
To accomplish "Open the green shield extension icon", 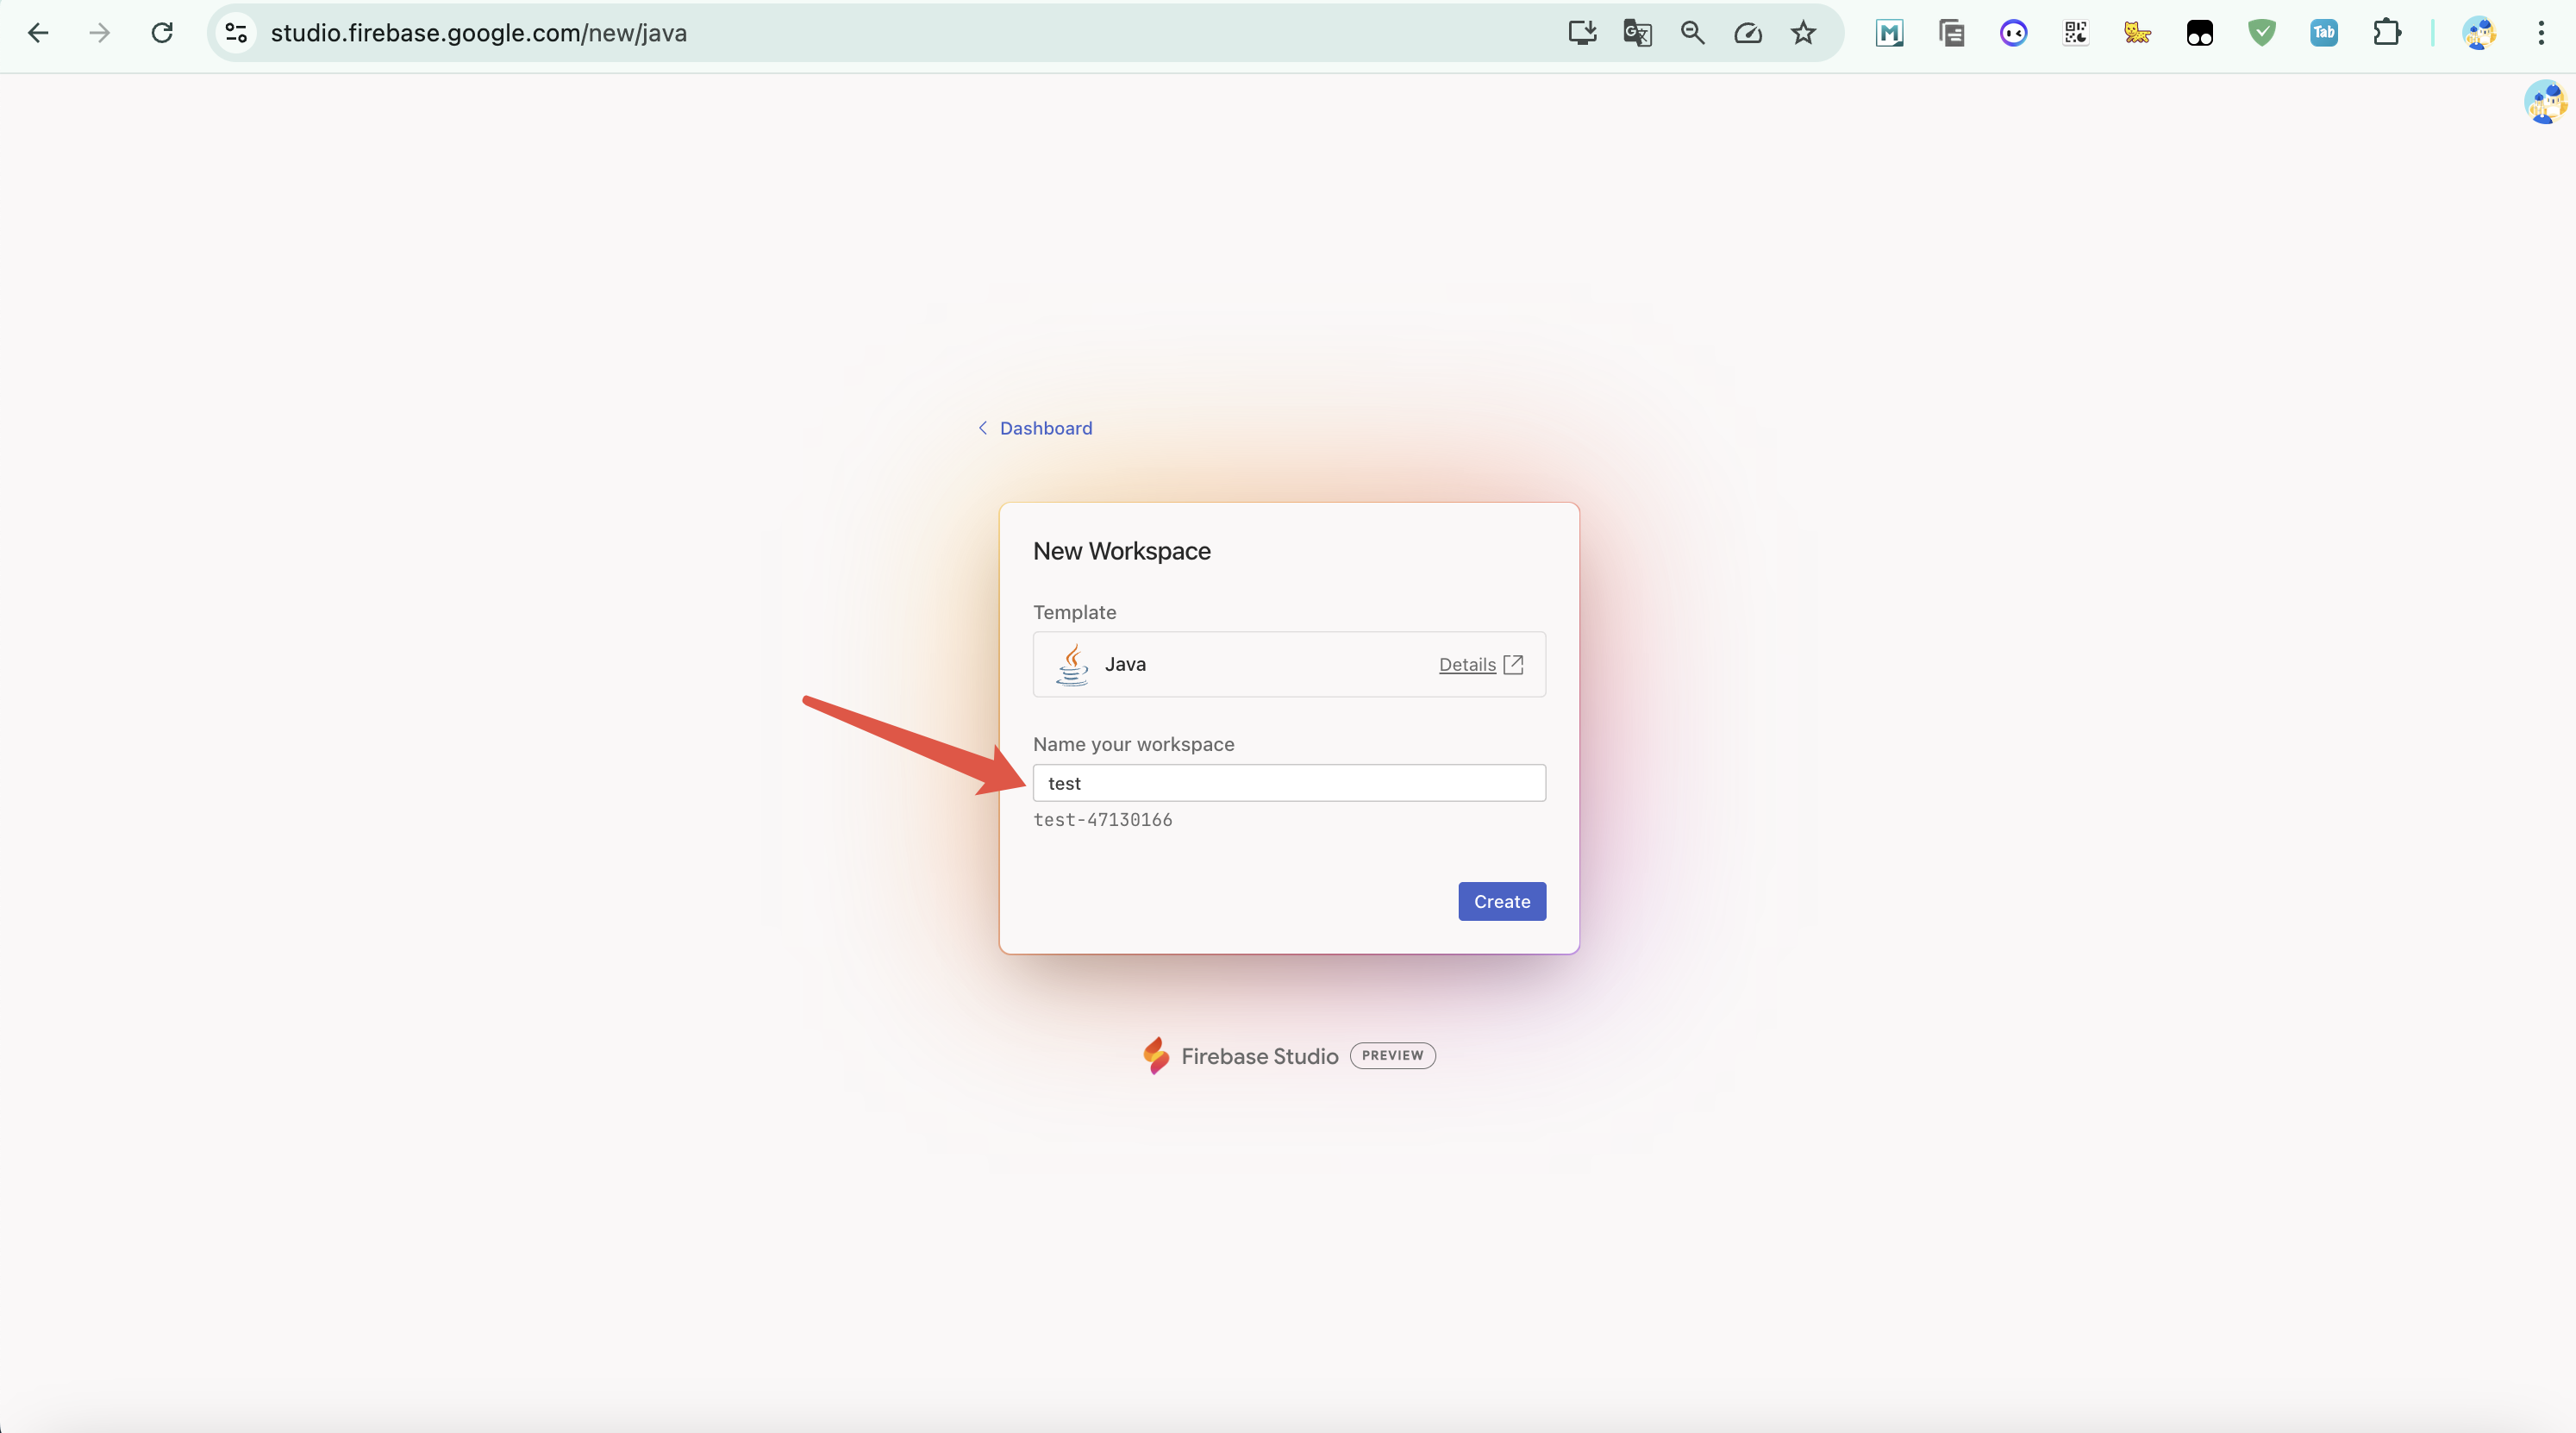I will [x=2261, y=33].
